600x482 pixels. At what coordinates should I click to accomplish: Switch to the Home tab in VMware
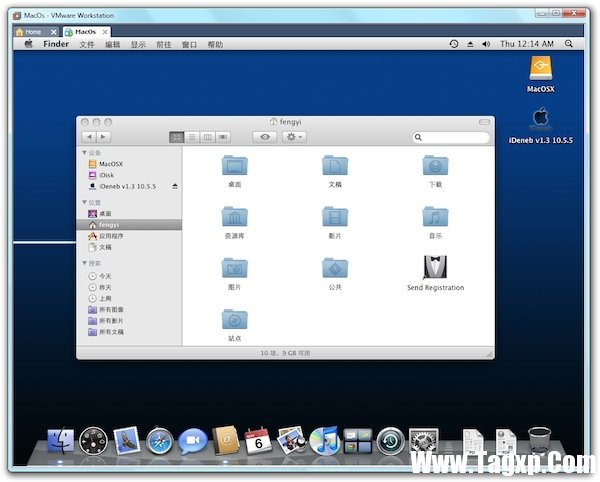[33, 32]
